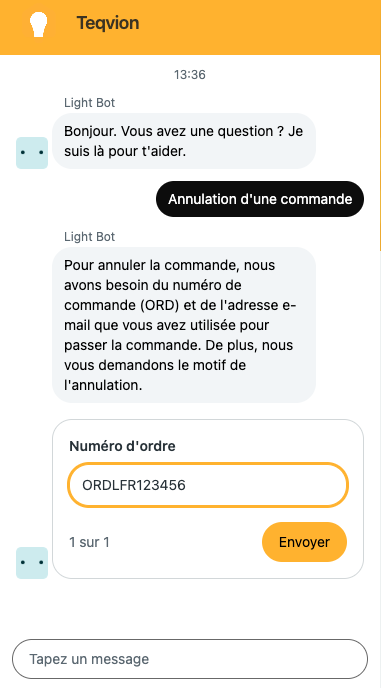The width and height of the screenshot is (381, 688).
Task: Click the 'Pour annuler la commande' bot message
Action: click(184, 325)
